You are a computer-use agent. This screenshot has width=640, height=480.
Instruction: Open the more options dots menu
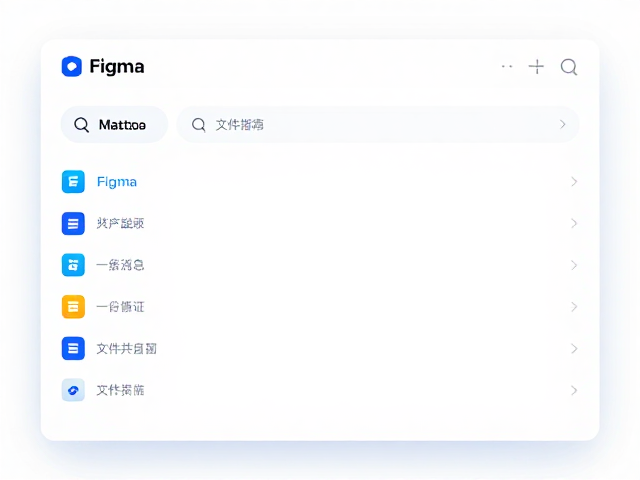pos(507,67)
